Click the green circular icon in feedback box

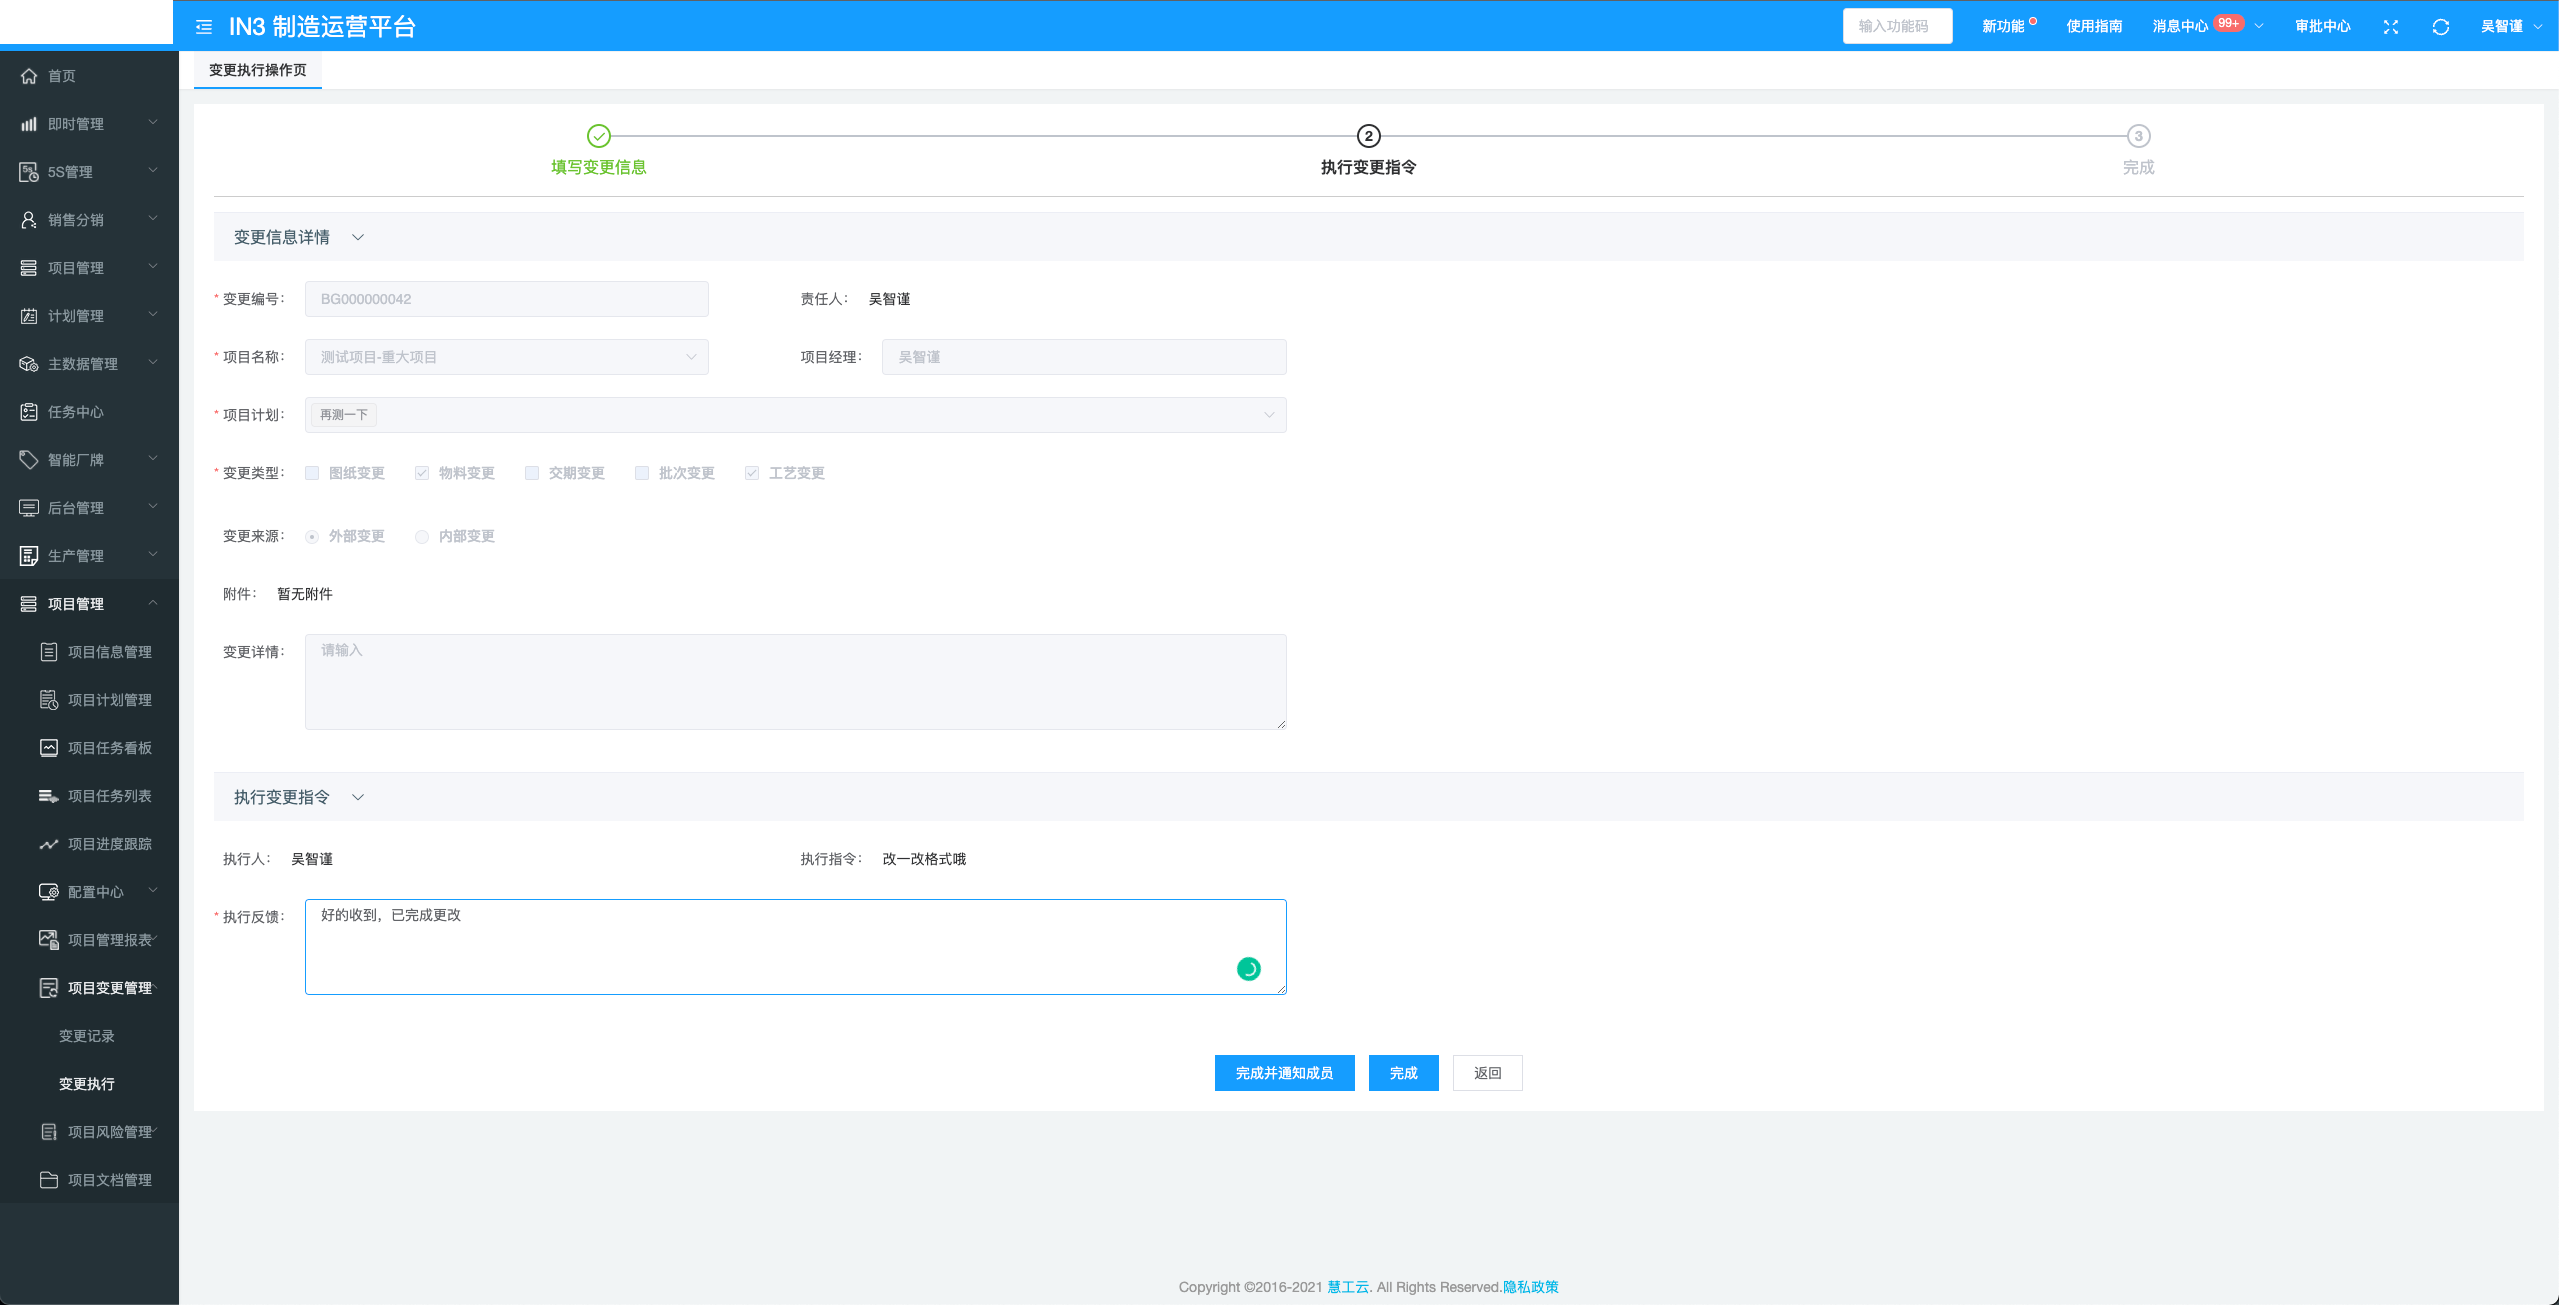tap(1248, 968)
